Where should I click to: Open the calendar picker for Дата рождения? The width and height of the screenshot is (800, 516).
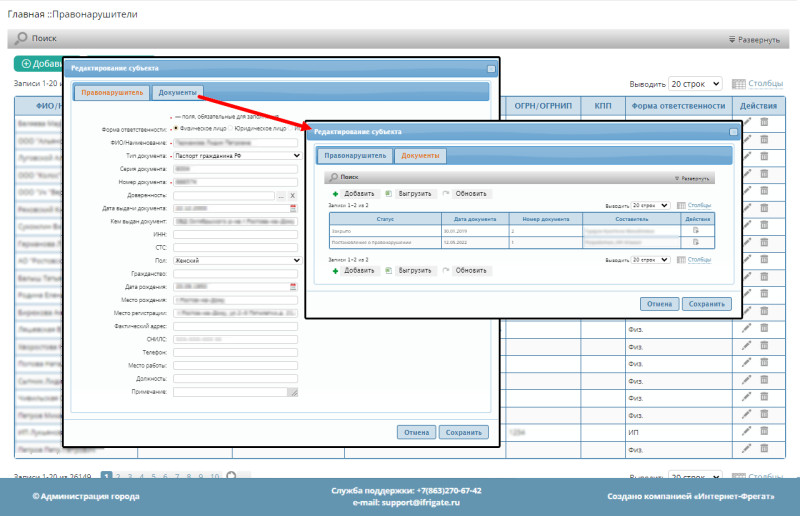coord(294,286)
